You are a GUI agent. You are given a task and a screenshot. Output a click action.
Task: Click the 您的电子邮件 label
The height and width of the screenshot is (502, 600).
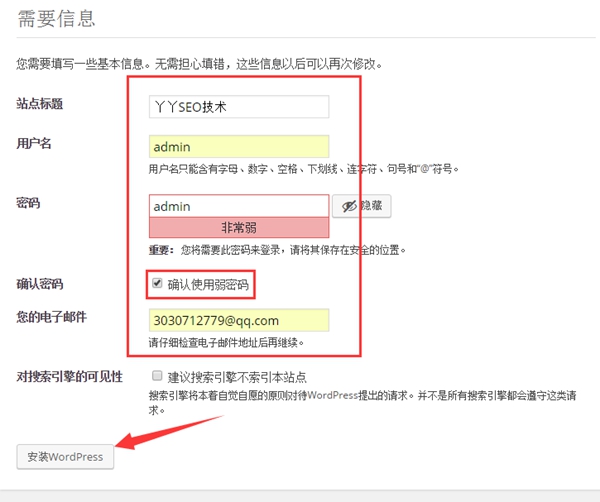pyautogui.click(x=51, y=317)
